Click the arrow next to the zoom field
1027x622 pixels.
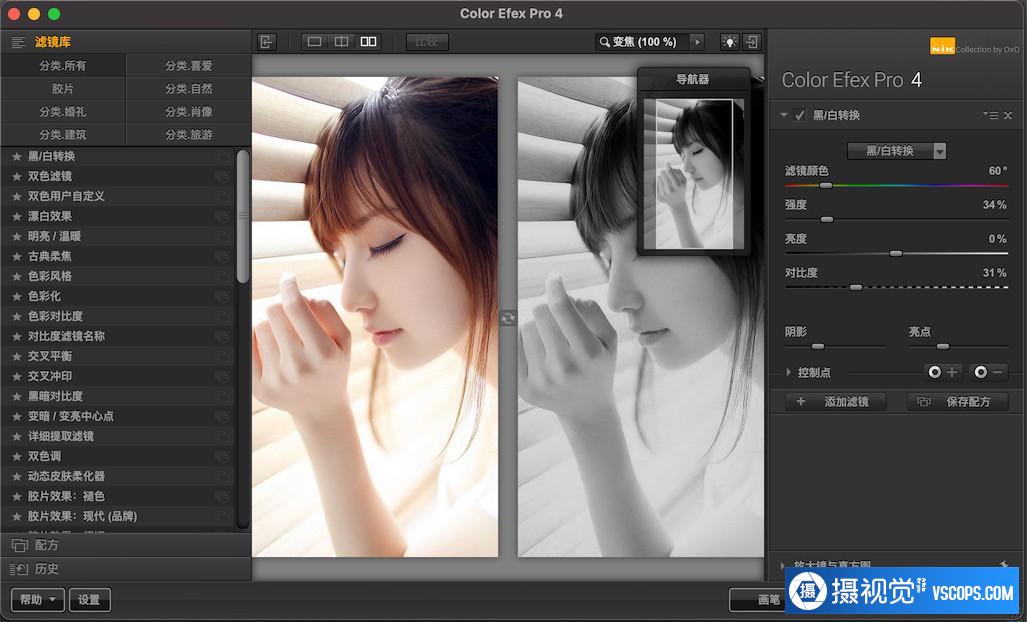tap(697, 42)
